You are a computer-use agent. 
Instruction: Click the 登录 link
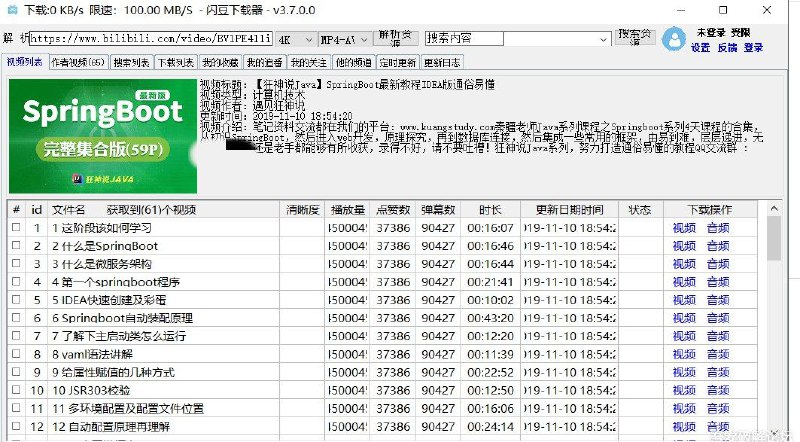click(x=753, y=47)
